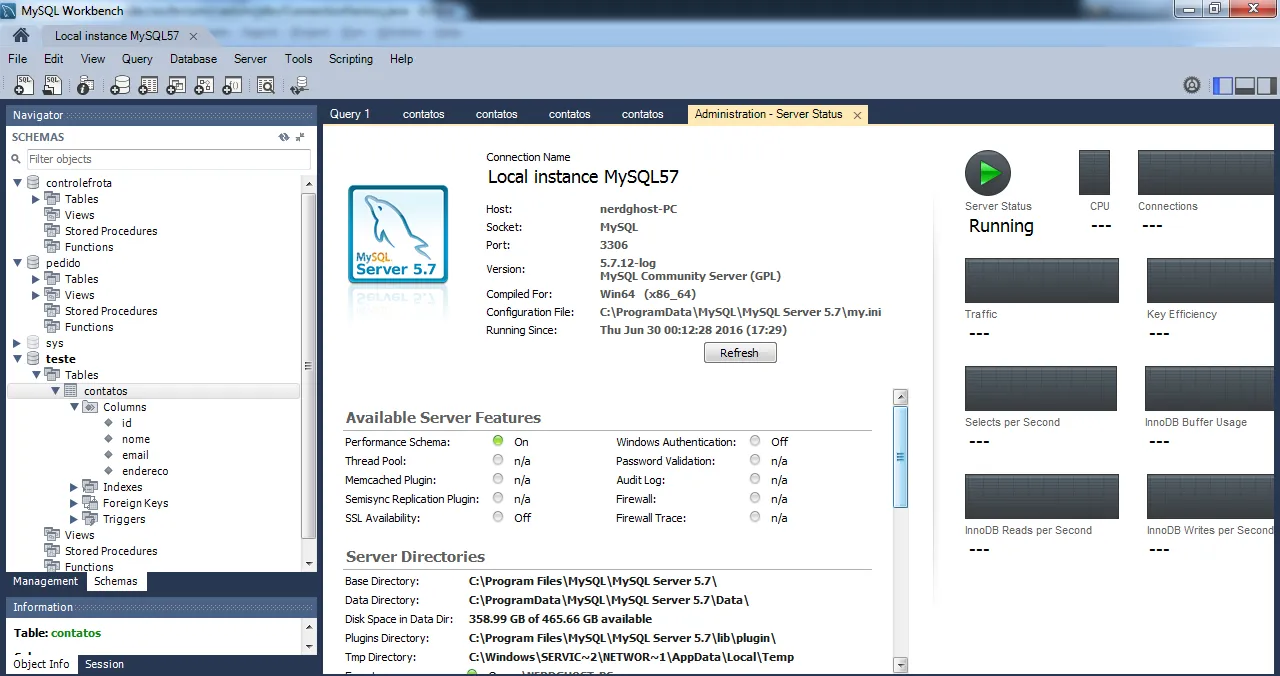
Task: Click the Windows Authentication Off indicator
Action: [755, 441]
